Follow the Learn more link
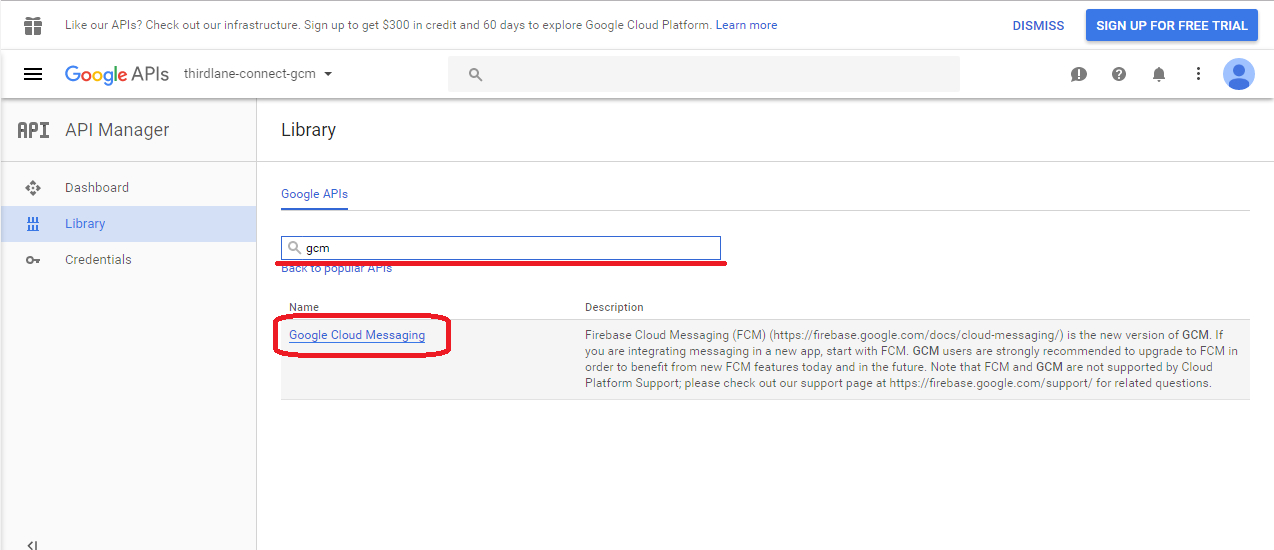The width and height of the screenshot is (1274, 550). pos(746,25)
